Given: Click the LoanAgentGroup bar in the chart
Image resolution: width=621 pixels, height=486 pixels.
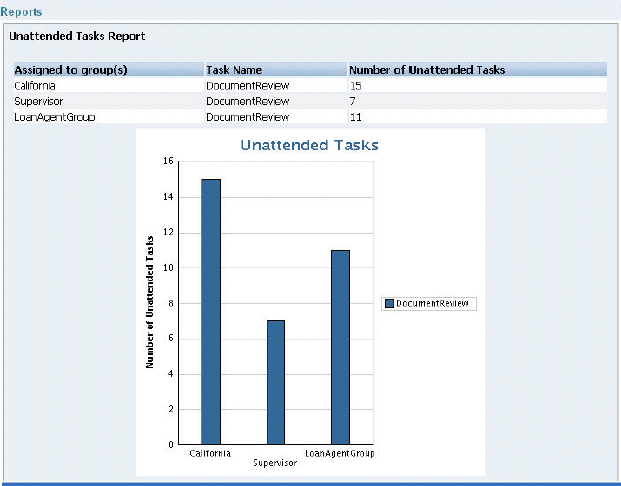Looking at the screenshot, I should (x=340, y=347).
